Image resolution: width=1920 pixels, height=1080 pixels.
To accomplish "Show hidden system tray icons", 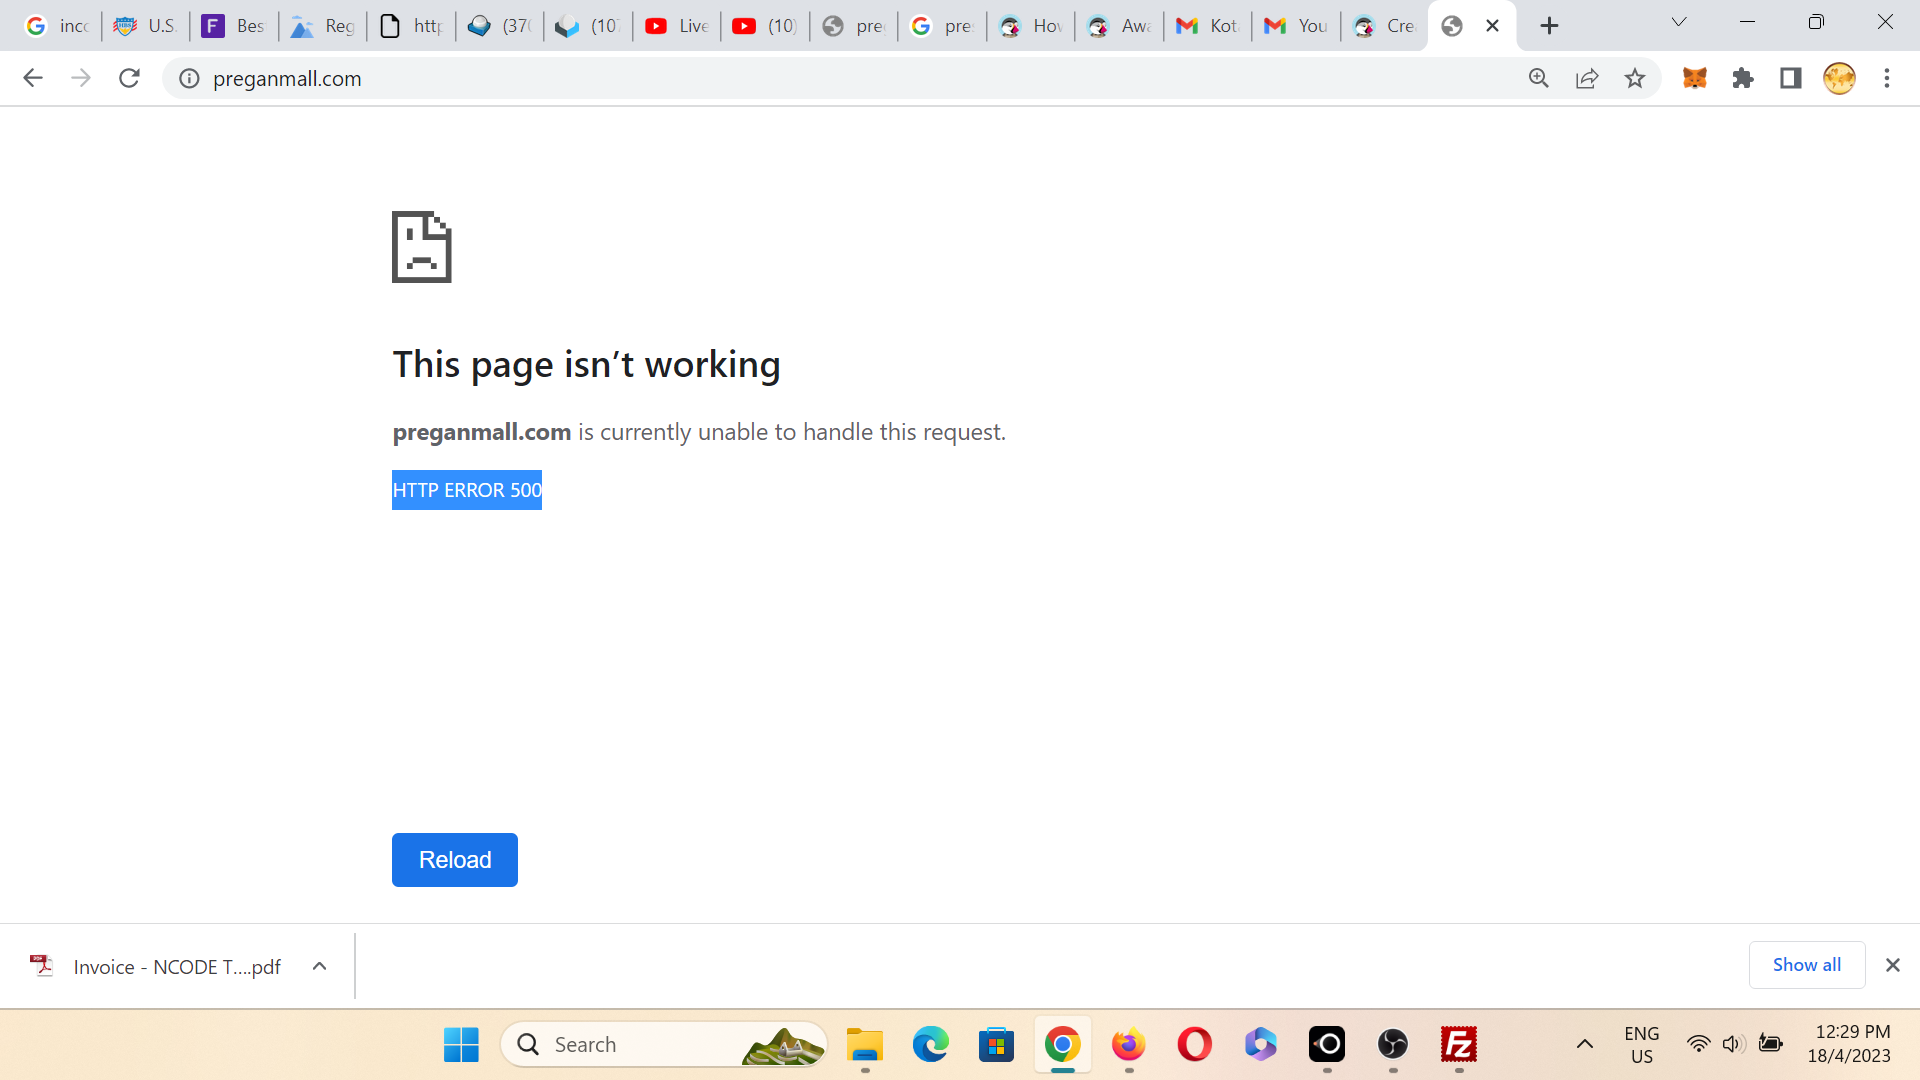I will pyautogui.click(x=1585, y=1044).
